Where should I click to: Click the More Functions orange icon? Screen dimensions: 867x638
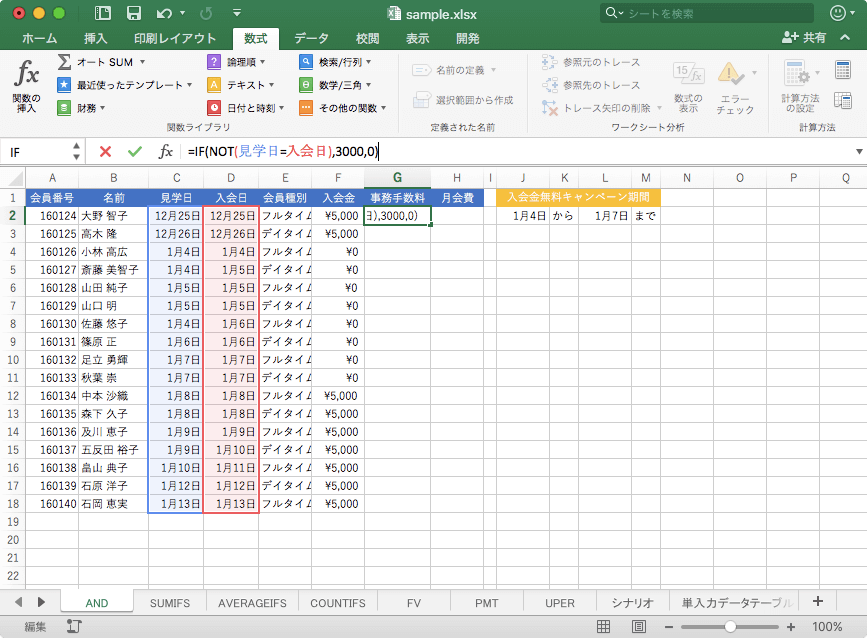click(x=306, y=108)
